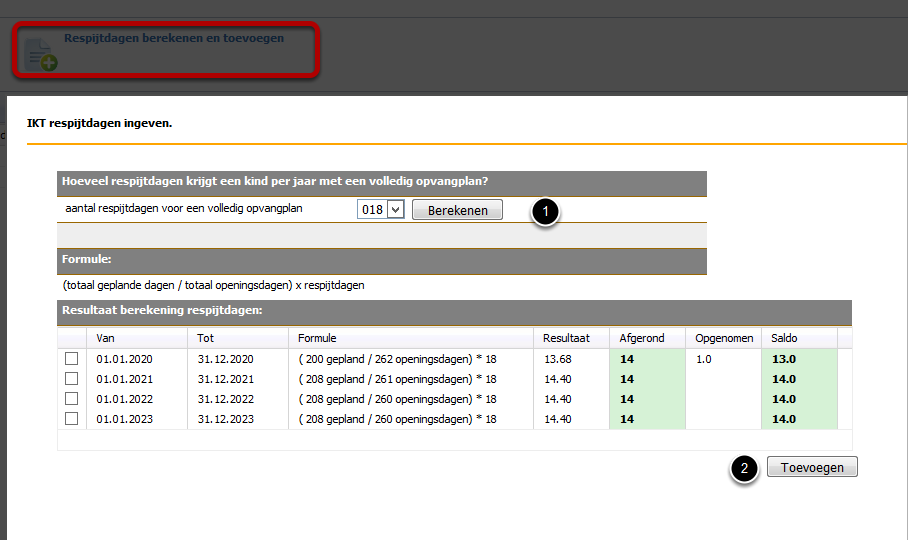The width and height of the screenshot is (908, 540).
Task: Click the add-document icon beside Respijtdagen berekenen
Action: (41, 54)
